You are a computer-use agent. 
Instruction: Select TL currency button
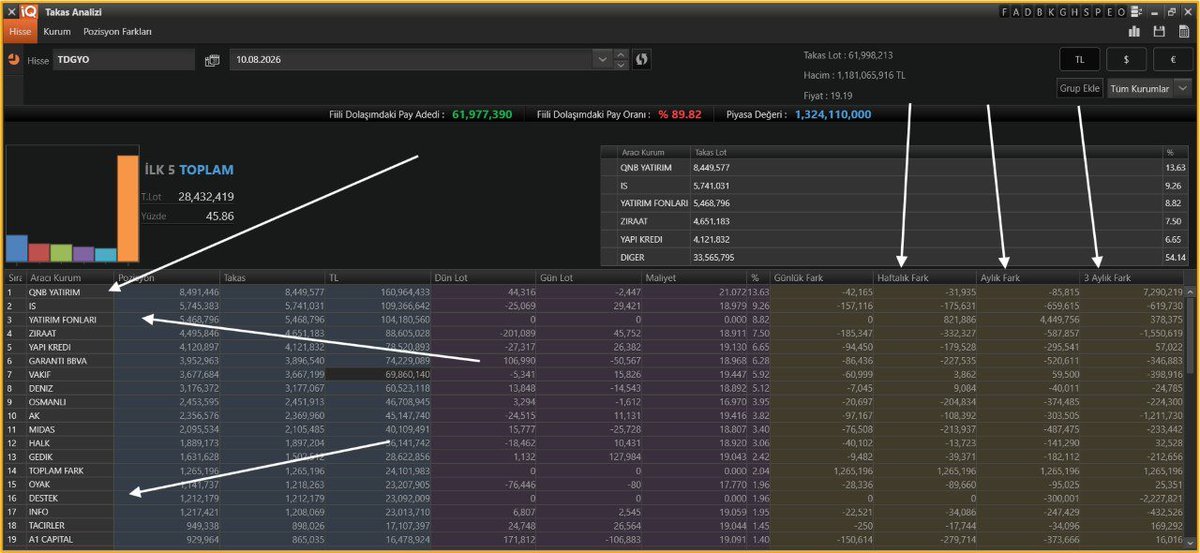1079,60
